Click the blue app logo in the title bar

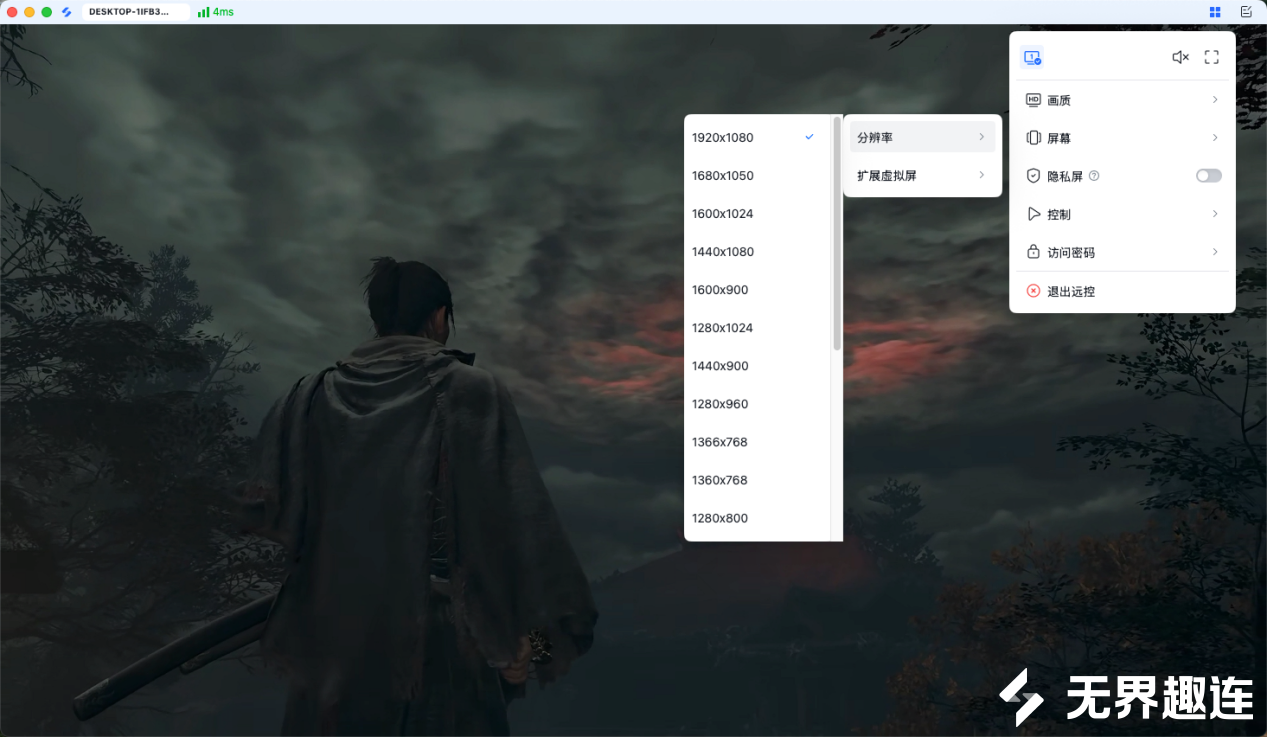(x=66, y=12)
